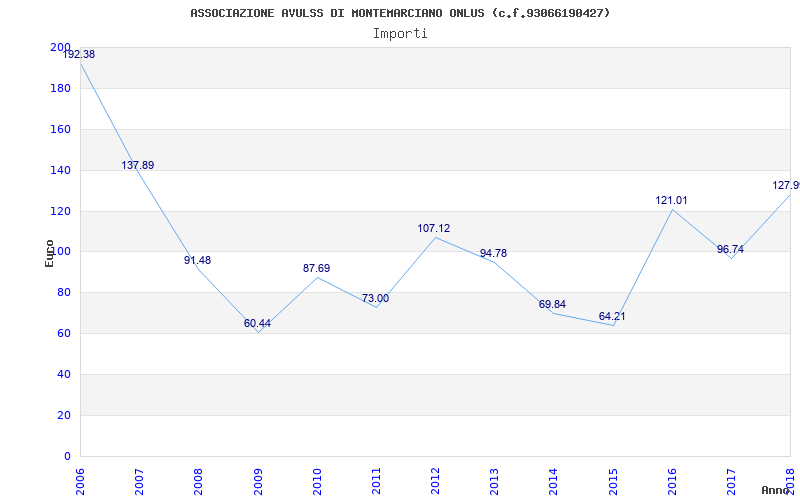Click the y-axis value 80
The image size is (800, 500).
(x=63, y=293)
